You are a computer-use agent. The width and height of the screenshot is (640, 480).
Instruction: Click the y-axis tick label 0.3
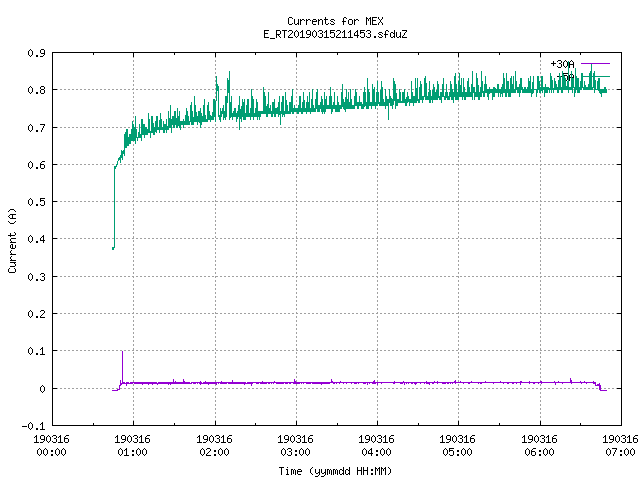point(36,277)
